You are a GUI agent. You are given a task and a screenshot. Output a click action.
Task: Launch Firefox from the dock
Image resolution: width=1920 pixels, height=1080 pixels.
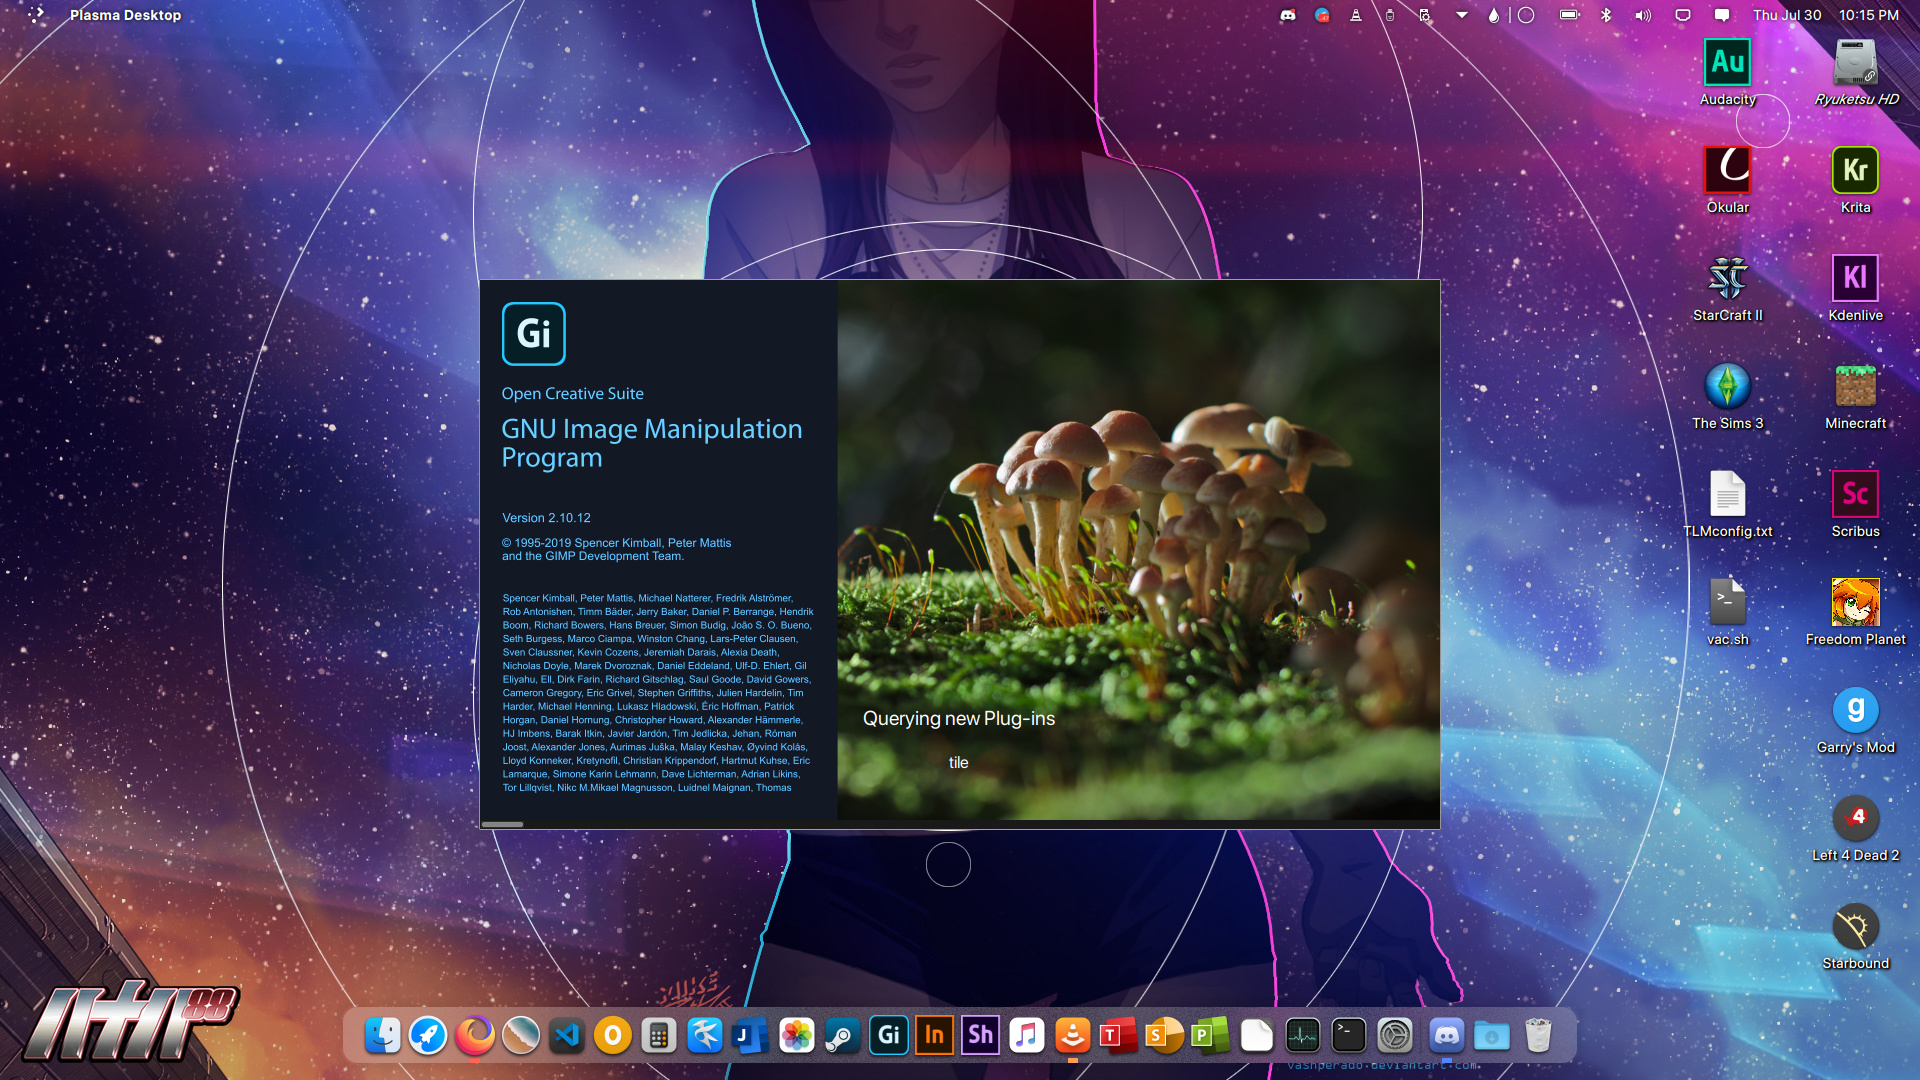point(475,1036)
